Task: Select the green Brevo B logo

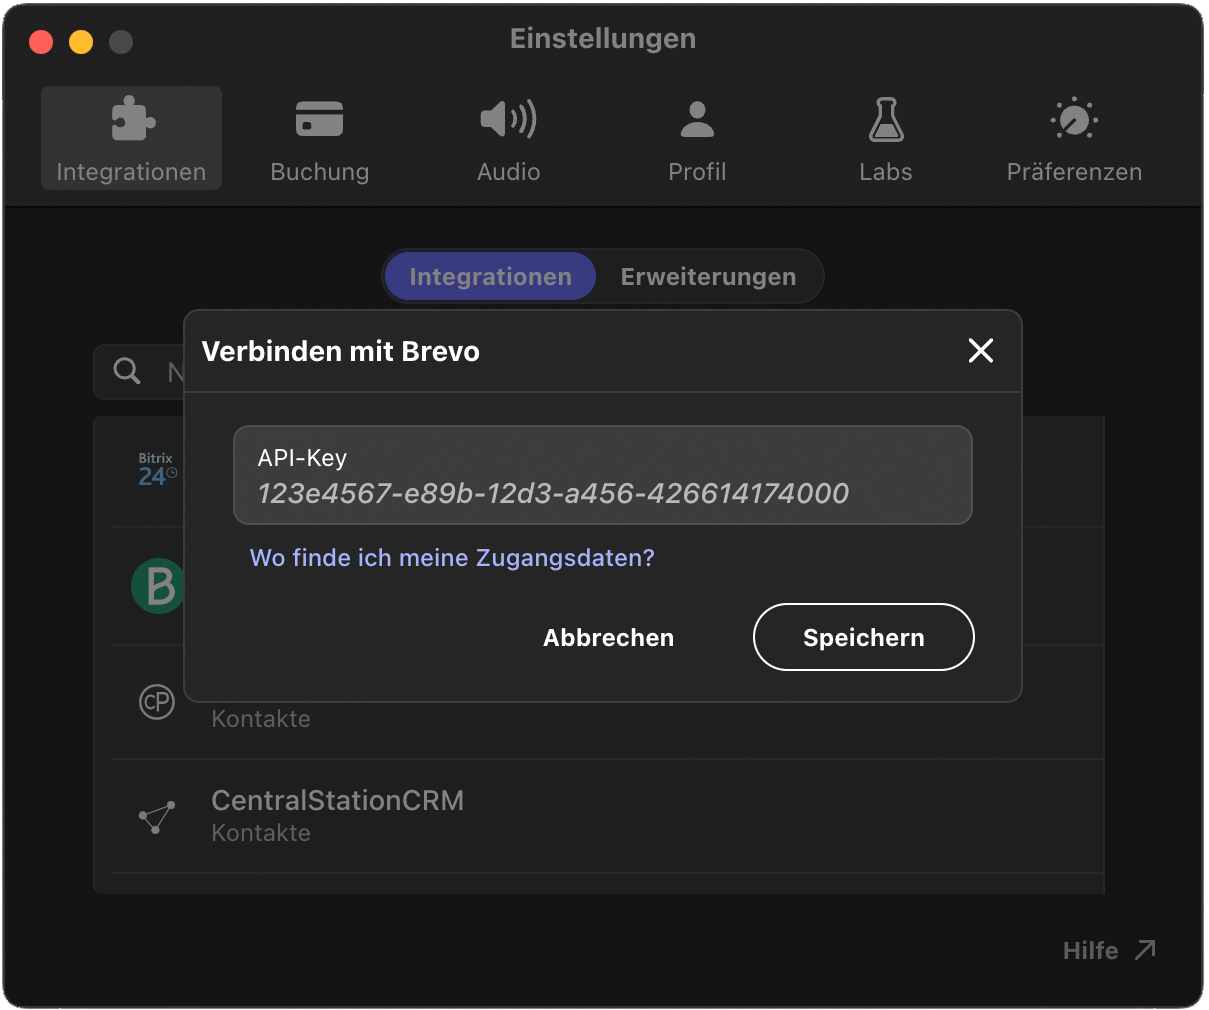Action: (158, 586)
